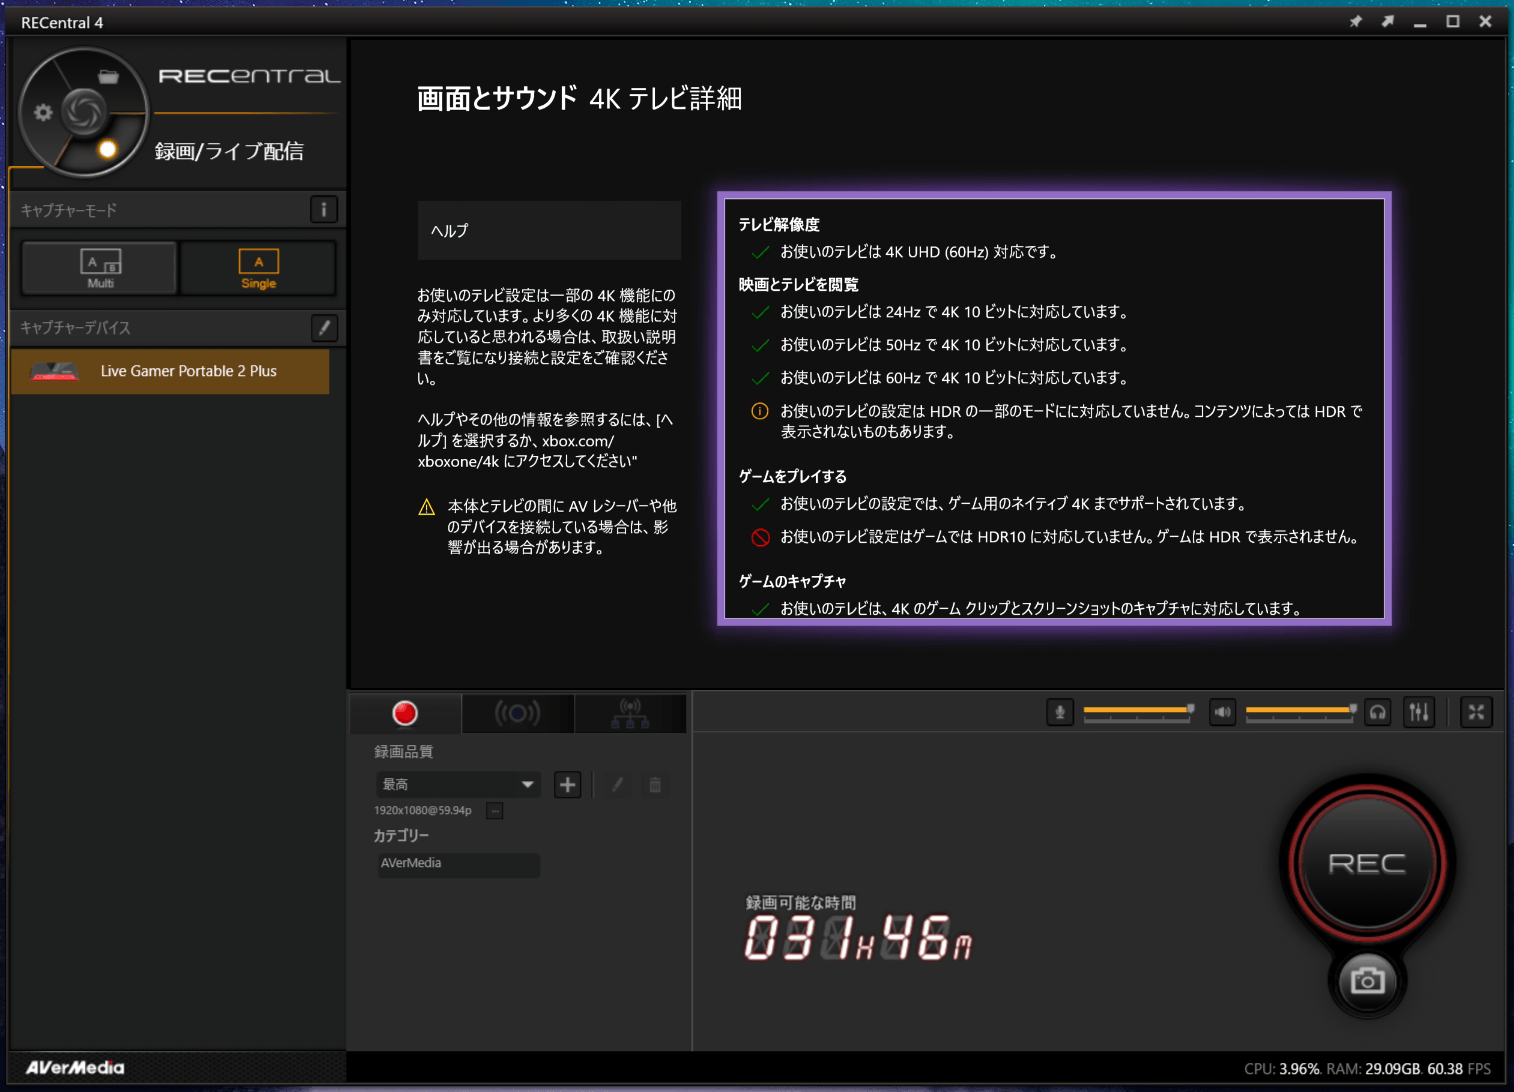Delete the recording quality profile

[x=655, y=785]
